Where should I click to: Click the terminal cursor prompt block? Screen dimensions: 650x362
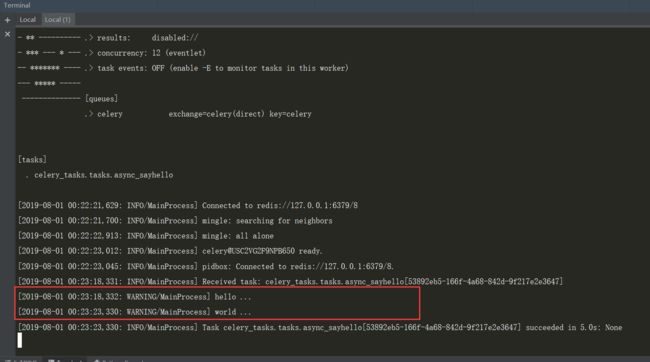[19, 340]
